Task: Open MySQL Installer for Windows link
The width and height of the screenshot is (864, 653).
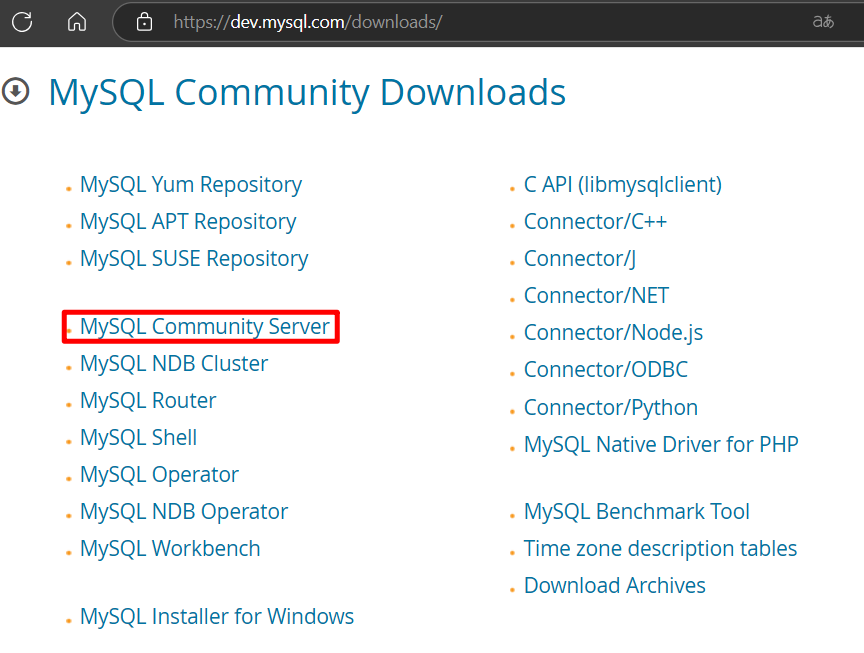Action: coord(217,616)
